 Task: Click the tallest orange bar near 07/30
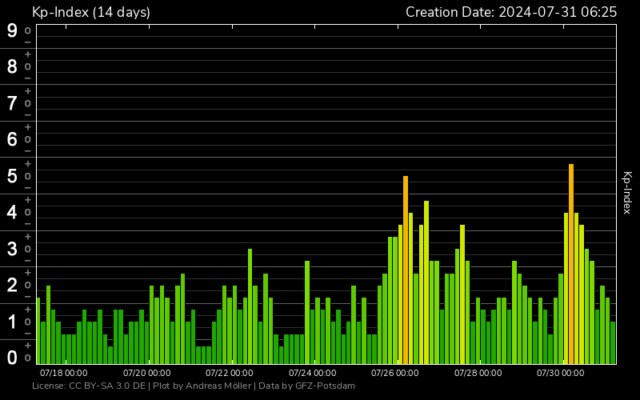click(571, 262)
